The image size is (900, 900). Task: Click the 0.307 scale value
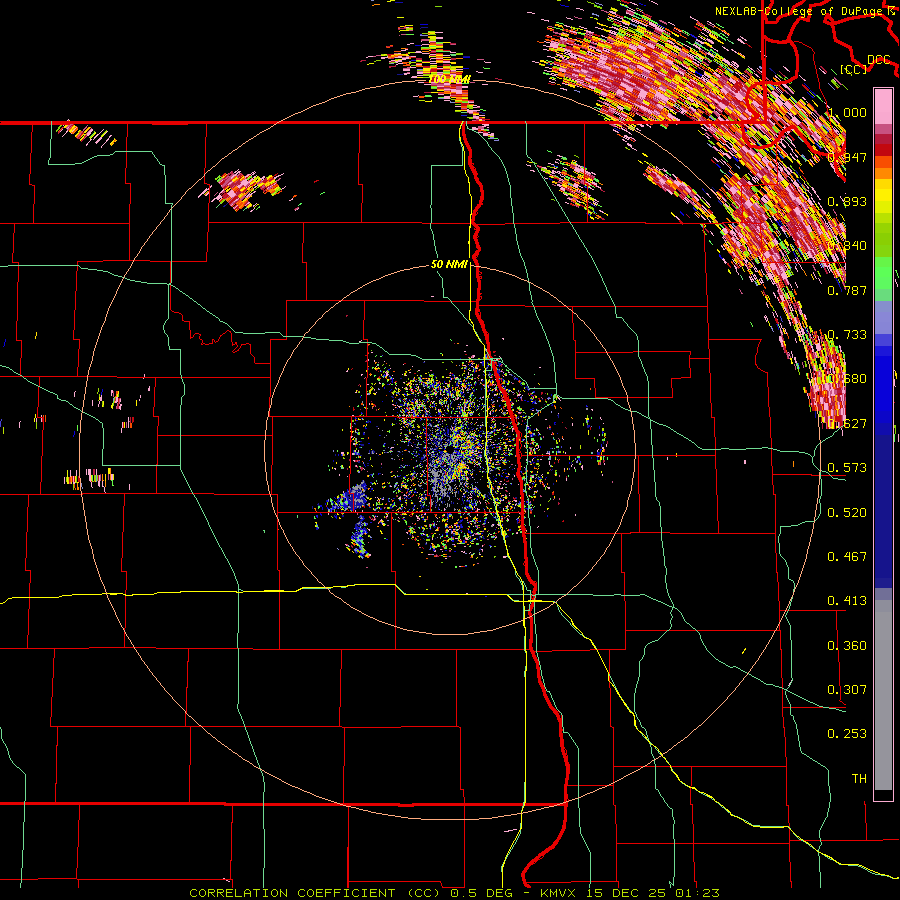[847, 689]
